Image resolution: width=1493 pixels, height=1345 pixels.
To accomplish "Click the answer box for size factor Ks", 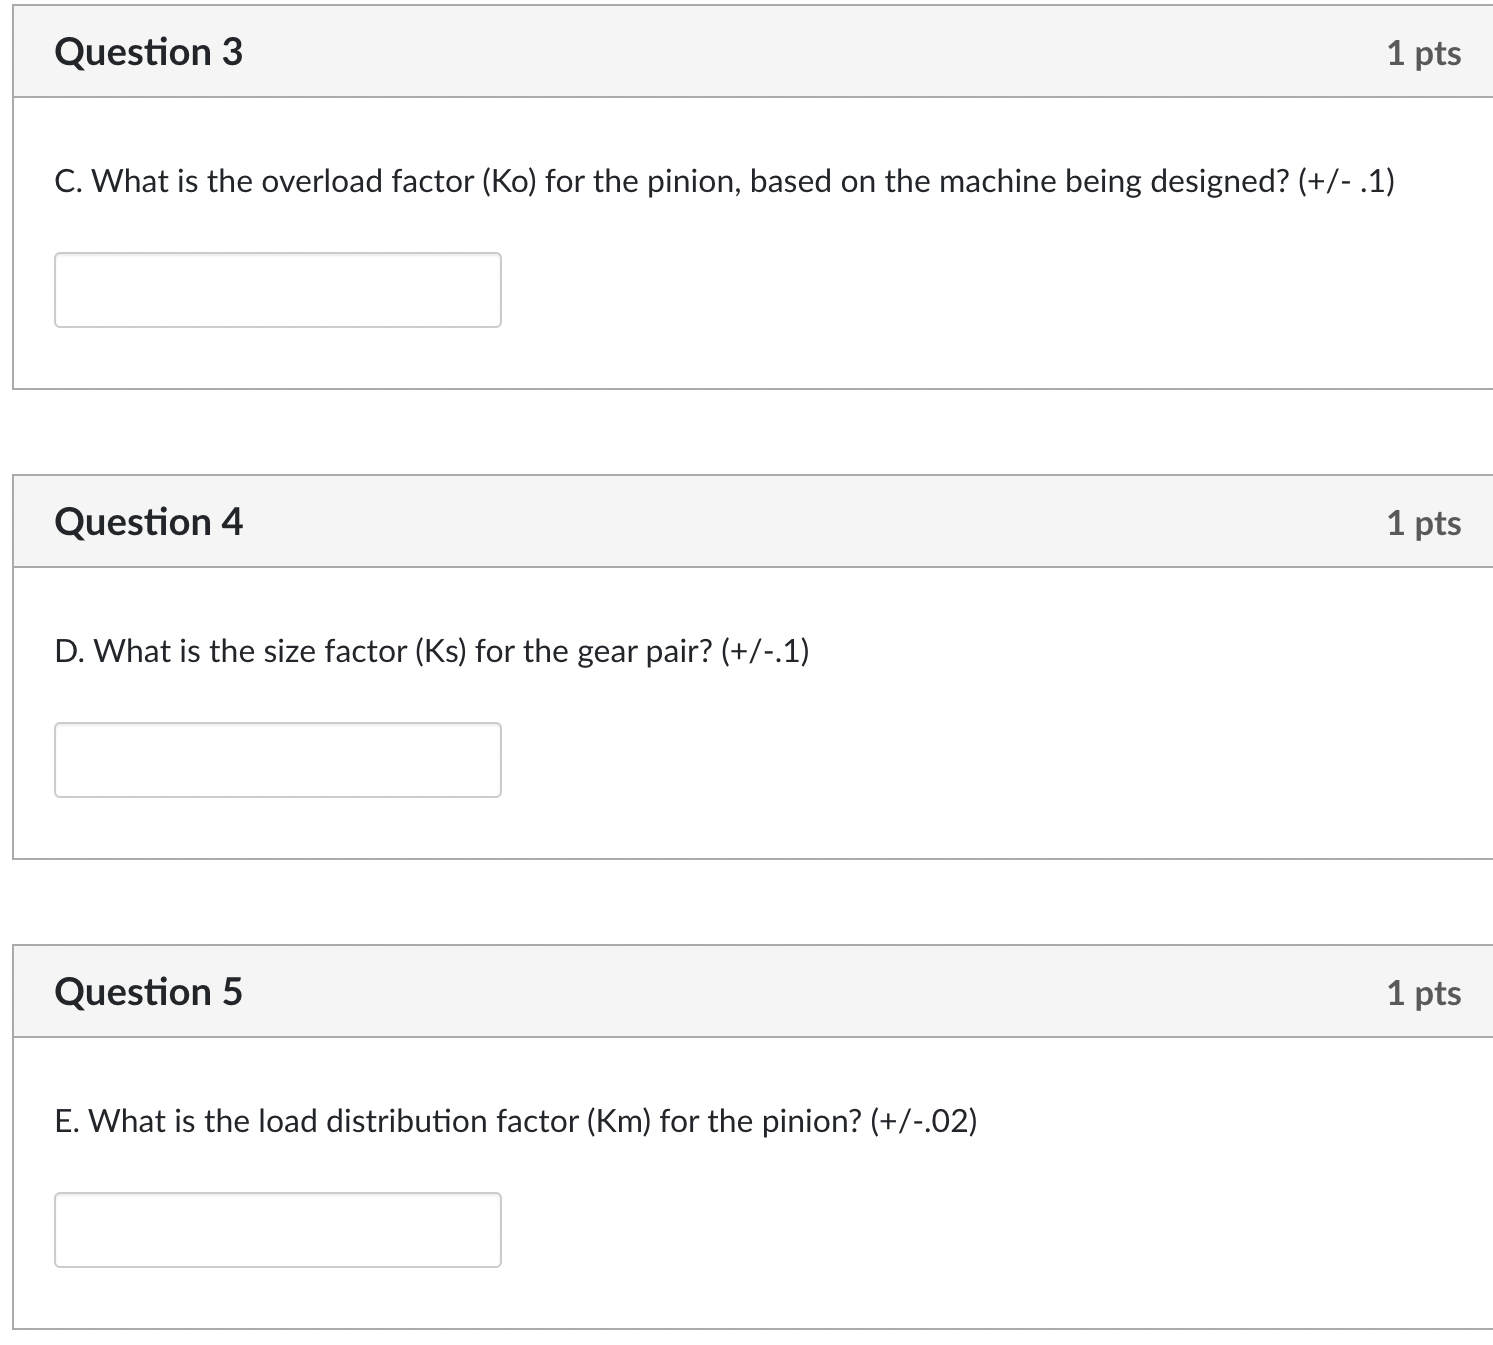I will coord(277,759).
